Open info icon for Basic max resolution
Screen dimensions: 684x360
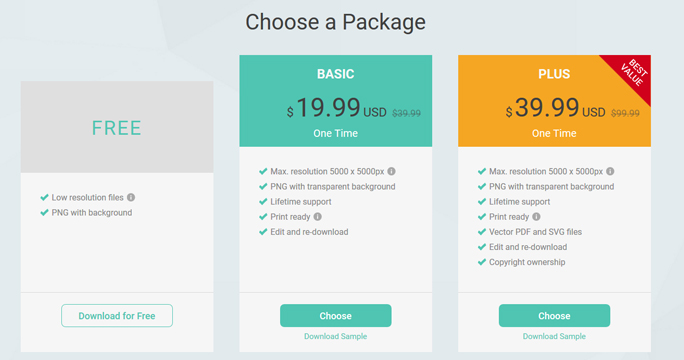pos(391,171)
